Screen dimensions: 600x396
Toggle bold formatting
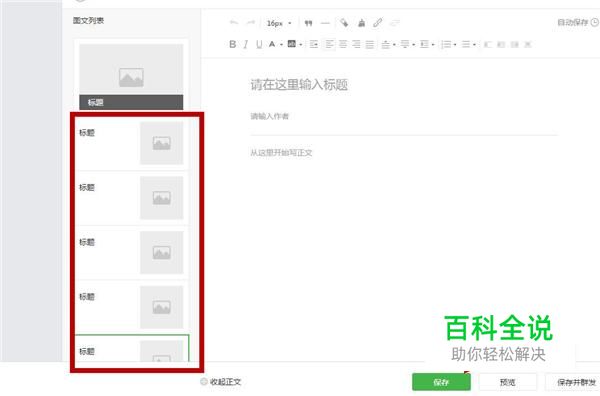tap(232, 44)
